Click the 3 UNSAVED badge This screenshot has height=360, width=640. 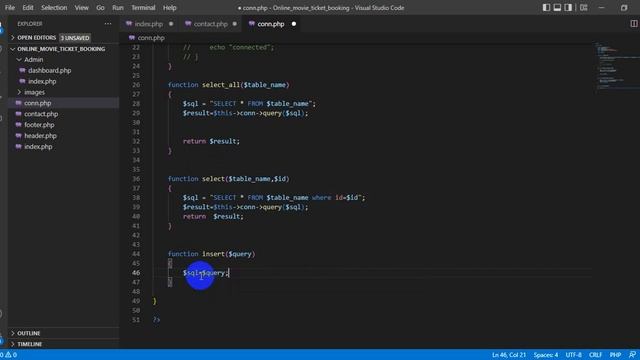point(75,38)
